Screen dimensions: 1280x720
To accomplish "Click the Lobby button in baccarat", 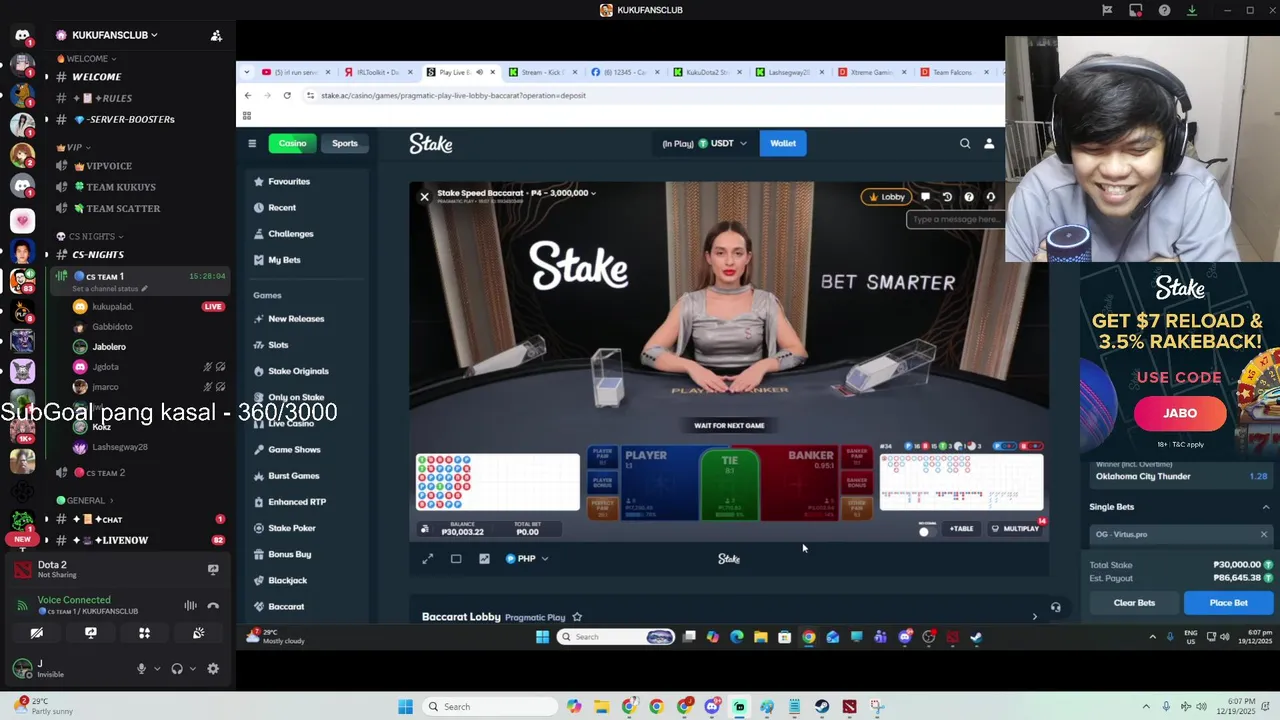I will [x=887, y=197].
